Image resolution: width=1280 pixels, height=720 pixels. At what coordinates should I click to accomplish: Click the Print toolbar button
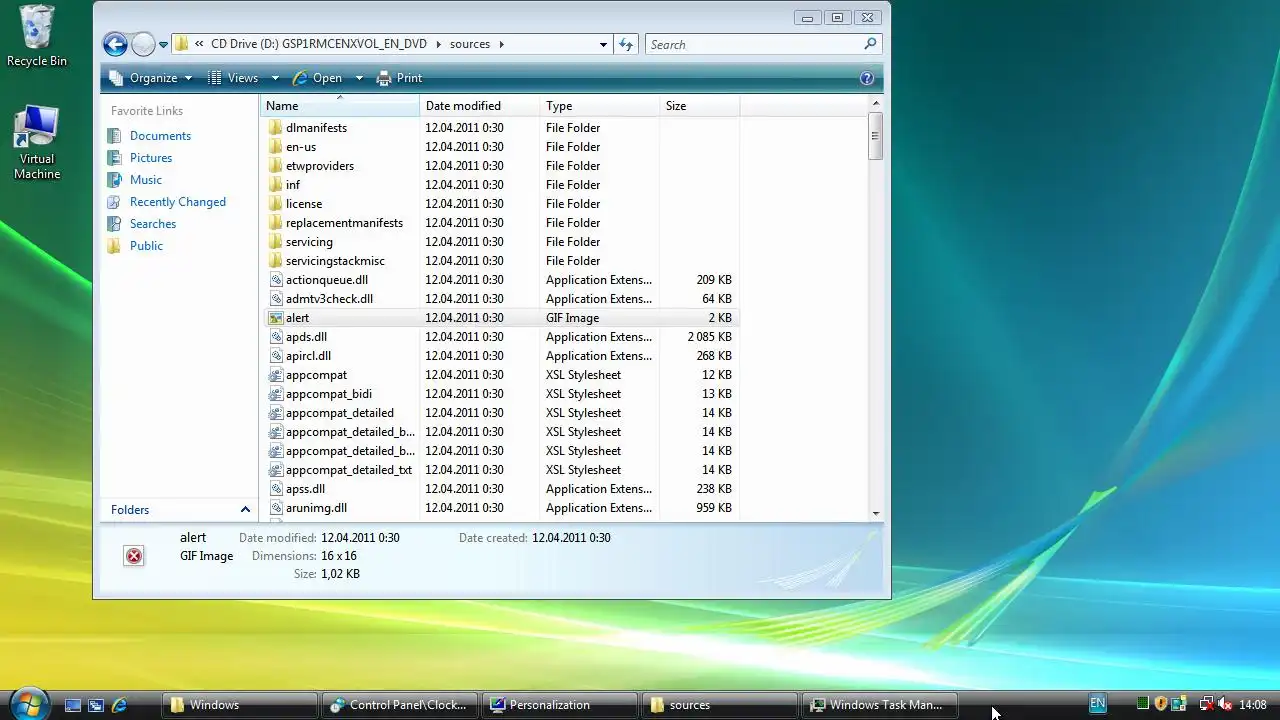click(399, 78)
